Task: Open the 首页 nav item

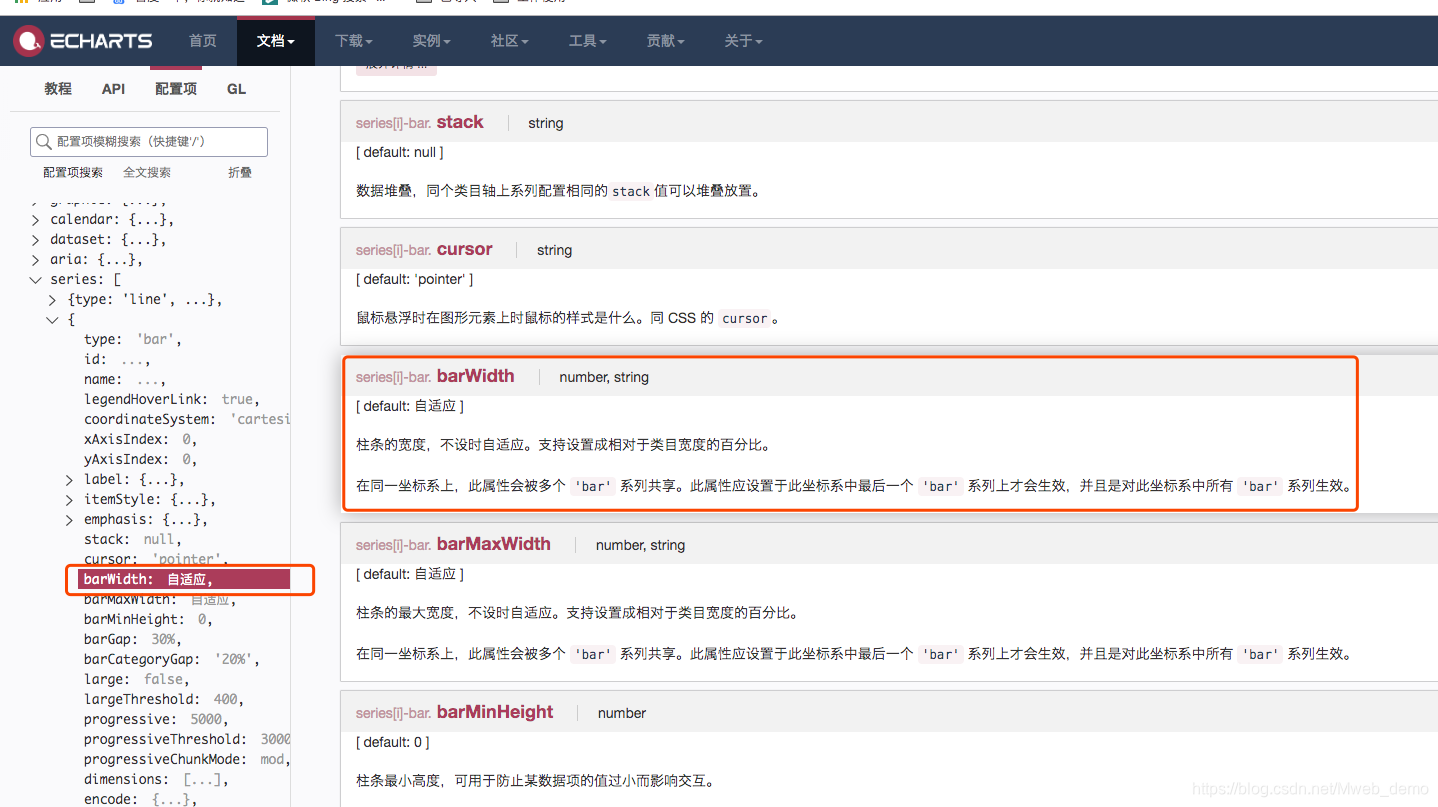Action: [203, 41]
